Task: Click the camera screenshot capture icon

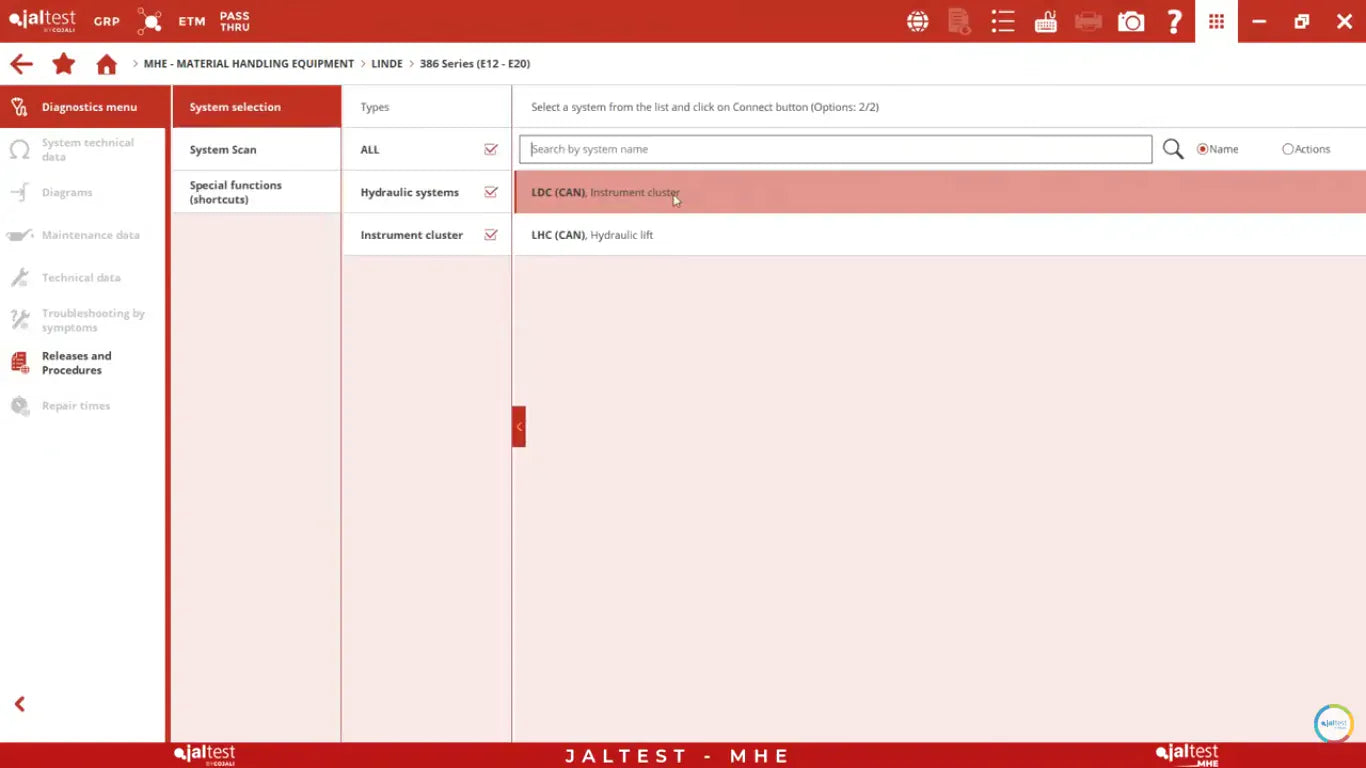Action: pos(1131,21)
